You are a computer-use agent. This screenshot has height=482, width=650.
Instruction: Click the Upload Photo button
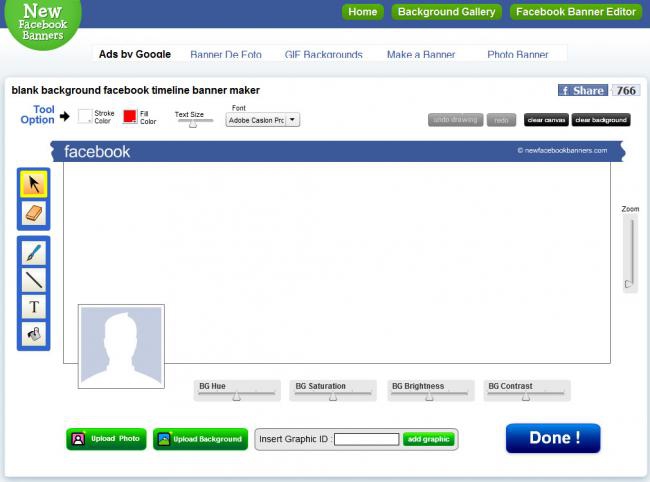point(106,439)
